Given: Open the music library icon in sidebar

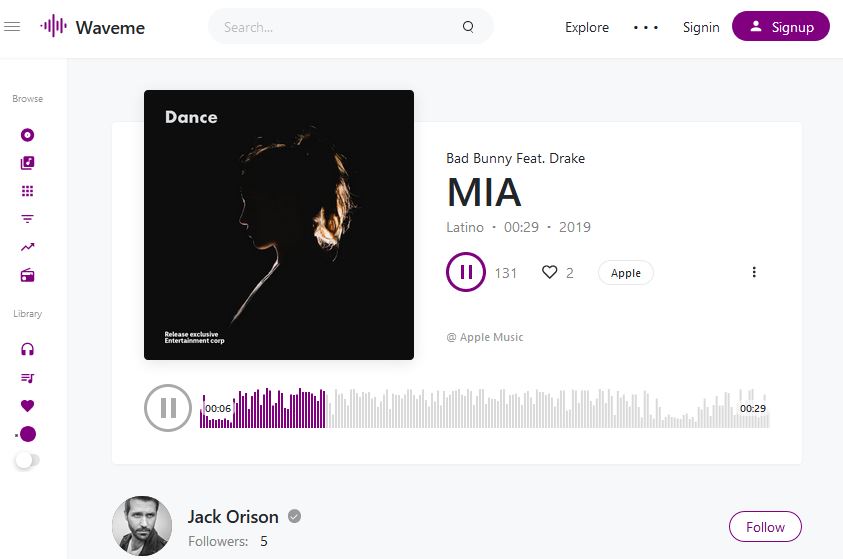Looking at the screenshot, I should click(27, 163).
